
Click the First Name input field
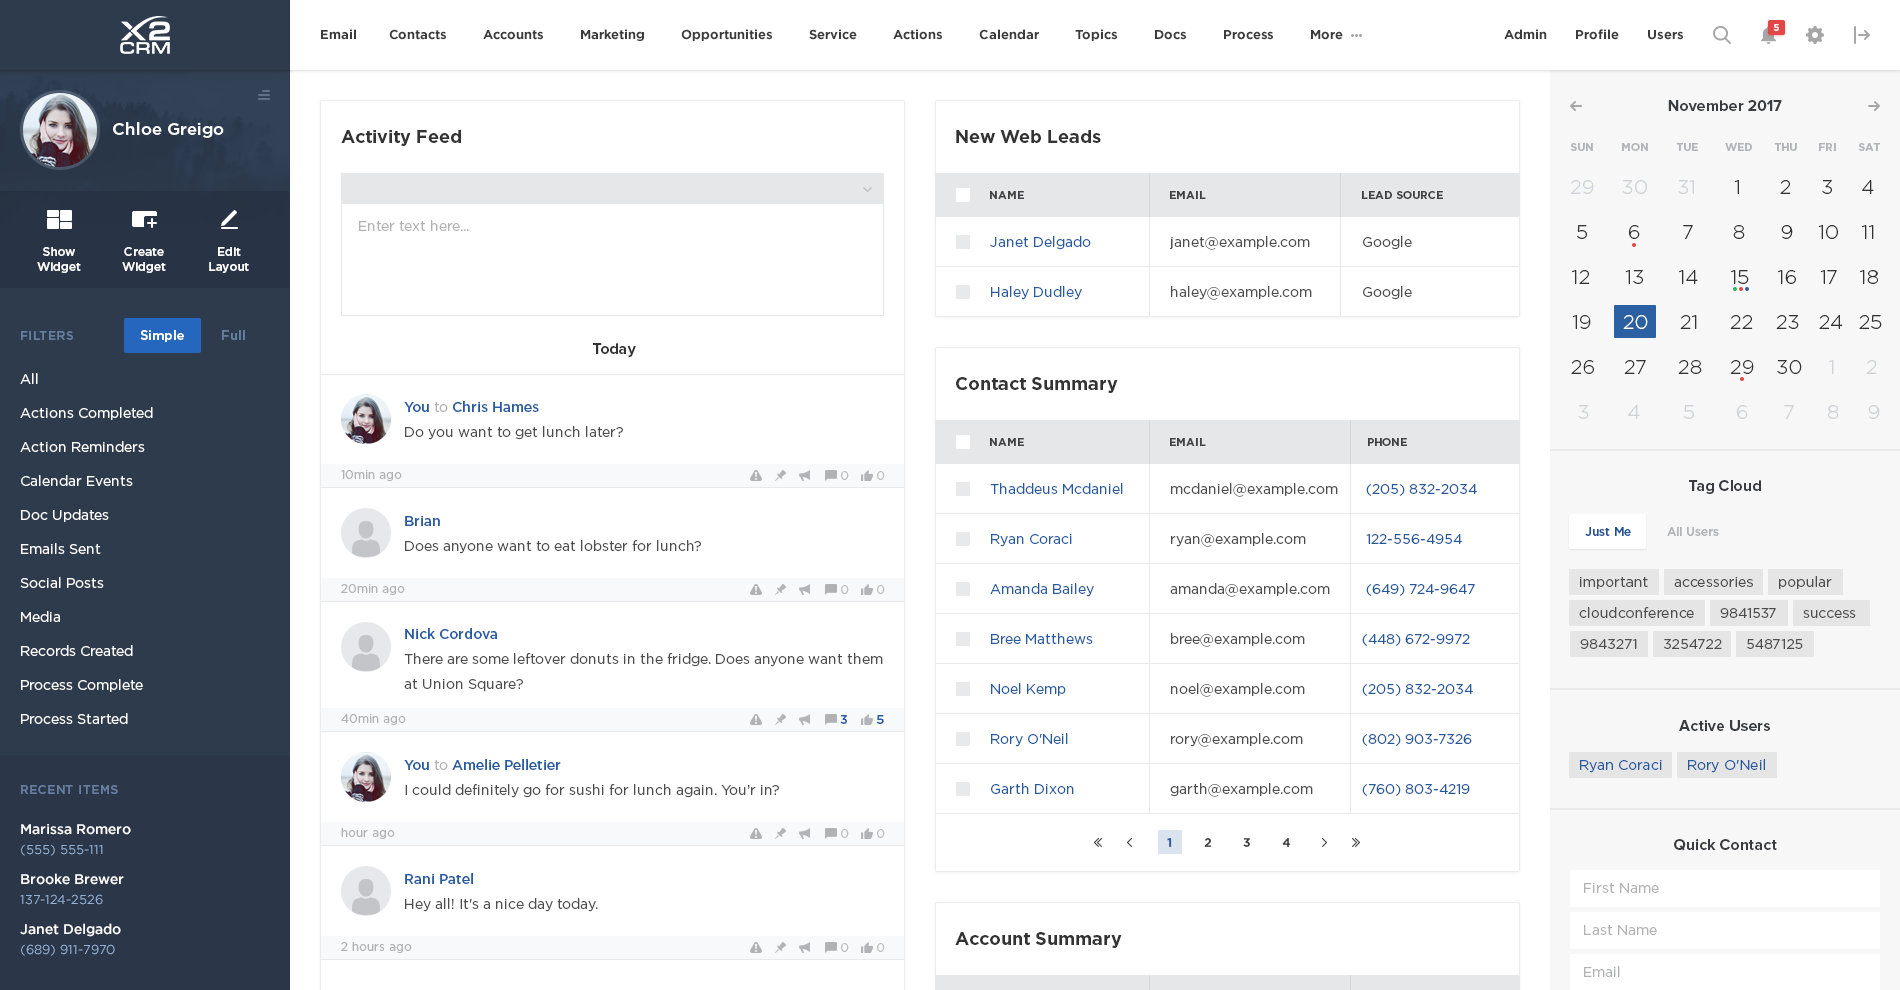click(x=1724, y=888)
